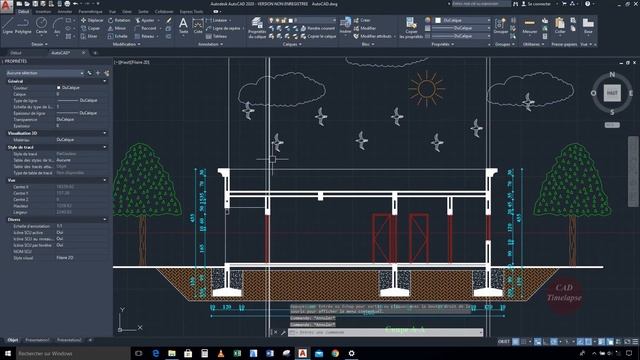Expand the Modification panel dropdown
Viewport: 640px width, 360px height.
point(126,44)
